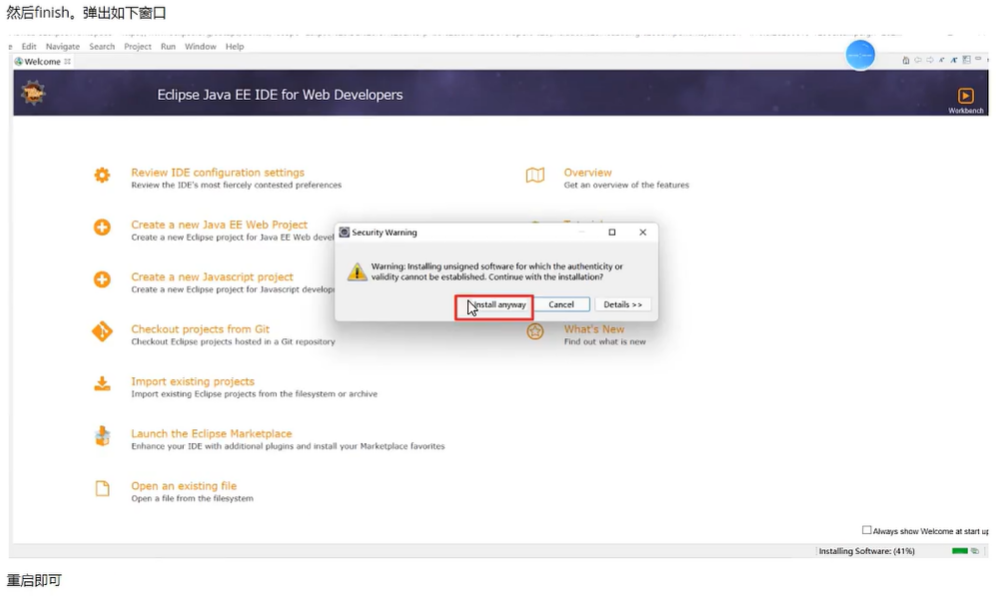Click the Installing Software: (41%) status text

click(x=866, y=551)
